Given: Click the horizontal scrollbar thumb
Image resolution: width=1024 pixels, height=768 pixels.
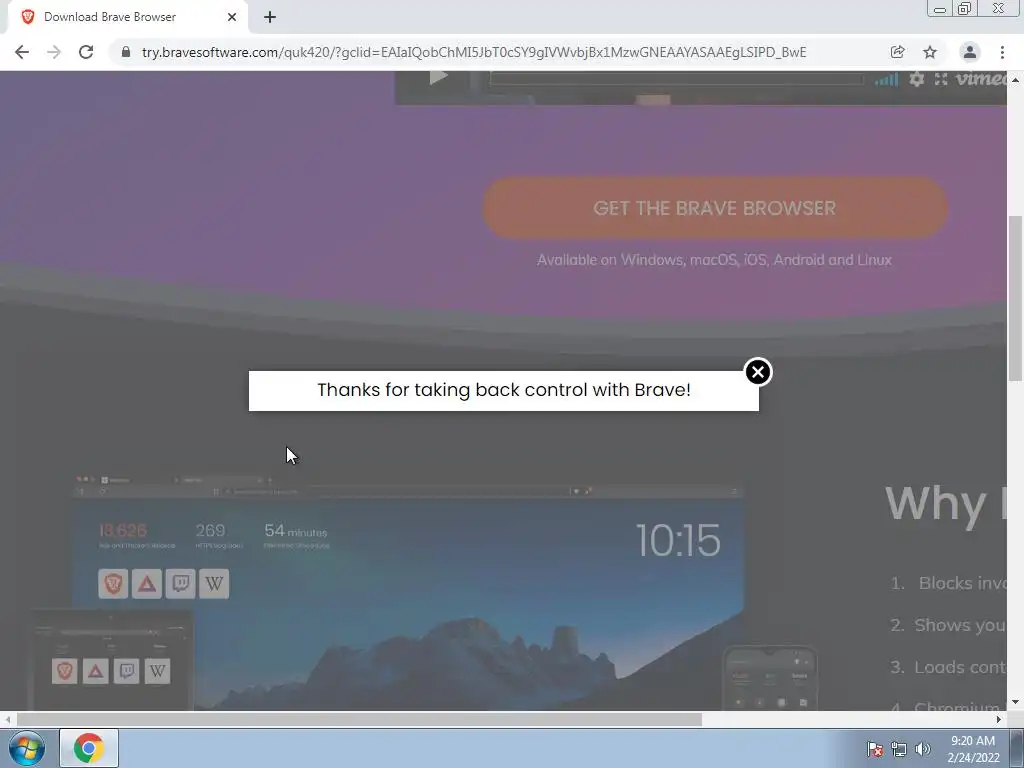Looking at the screenshot, I should coord(359,719).
